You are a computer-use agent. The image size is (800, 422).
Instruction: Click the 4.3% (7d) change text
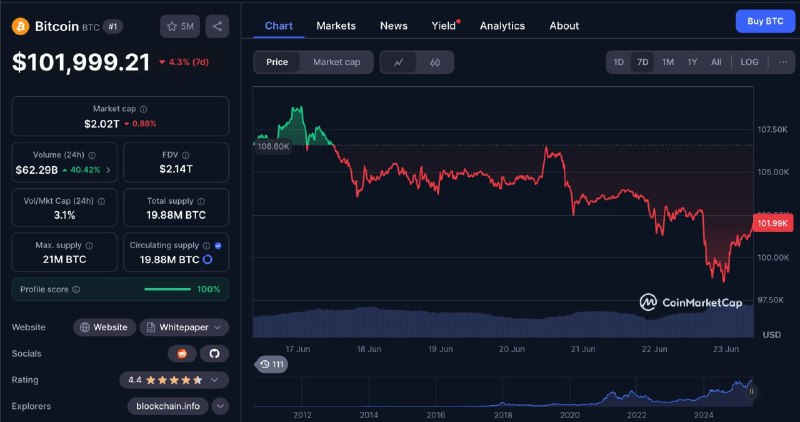click(188, 62)
